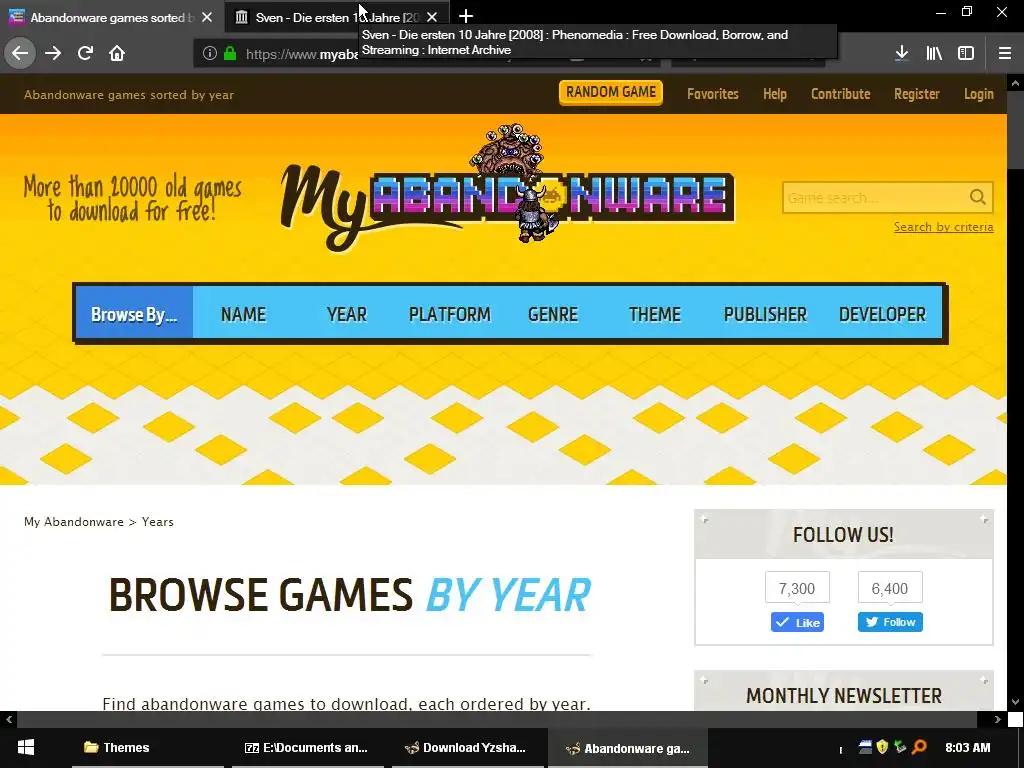This screenshot has height=768, width=1024.
Task: Open the Windows Start button
Action: [25, 748]
